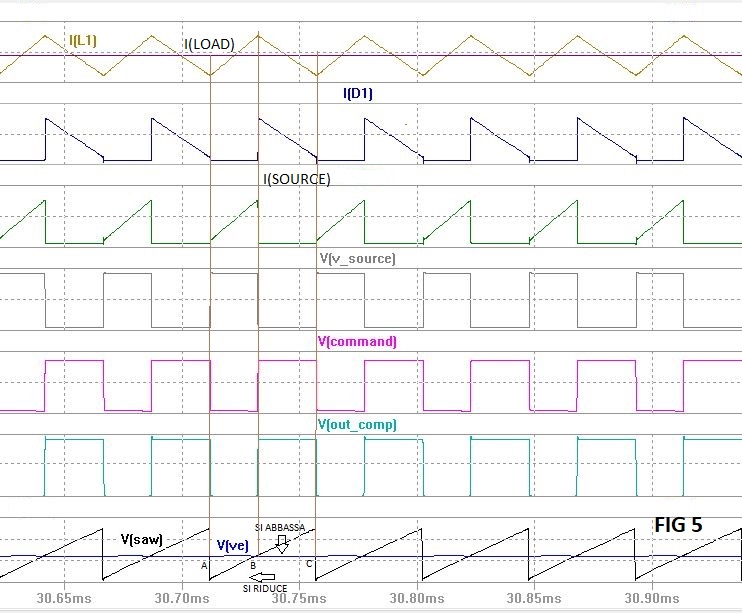Viewport: 742px width, 613px height.
Task: Select the I(SOURCE) trace label
Action: [297, 179]
